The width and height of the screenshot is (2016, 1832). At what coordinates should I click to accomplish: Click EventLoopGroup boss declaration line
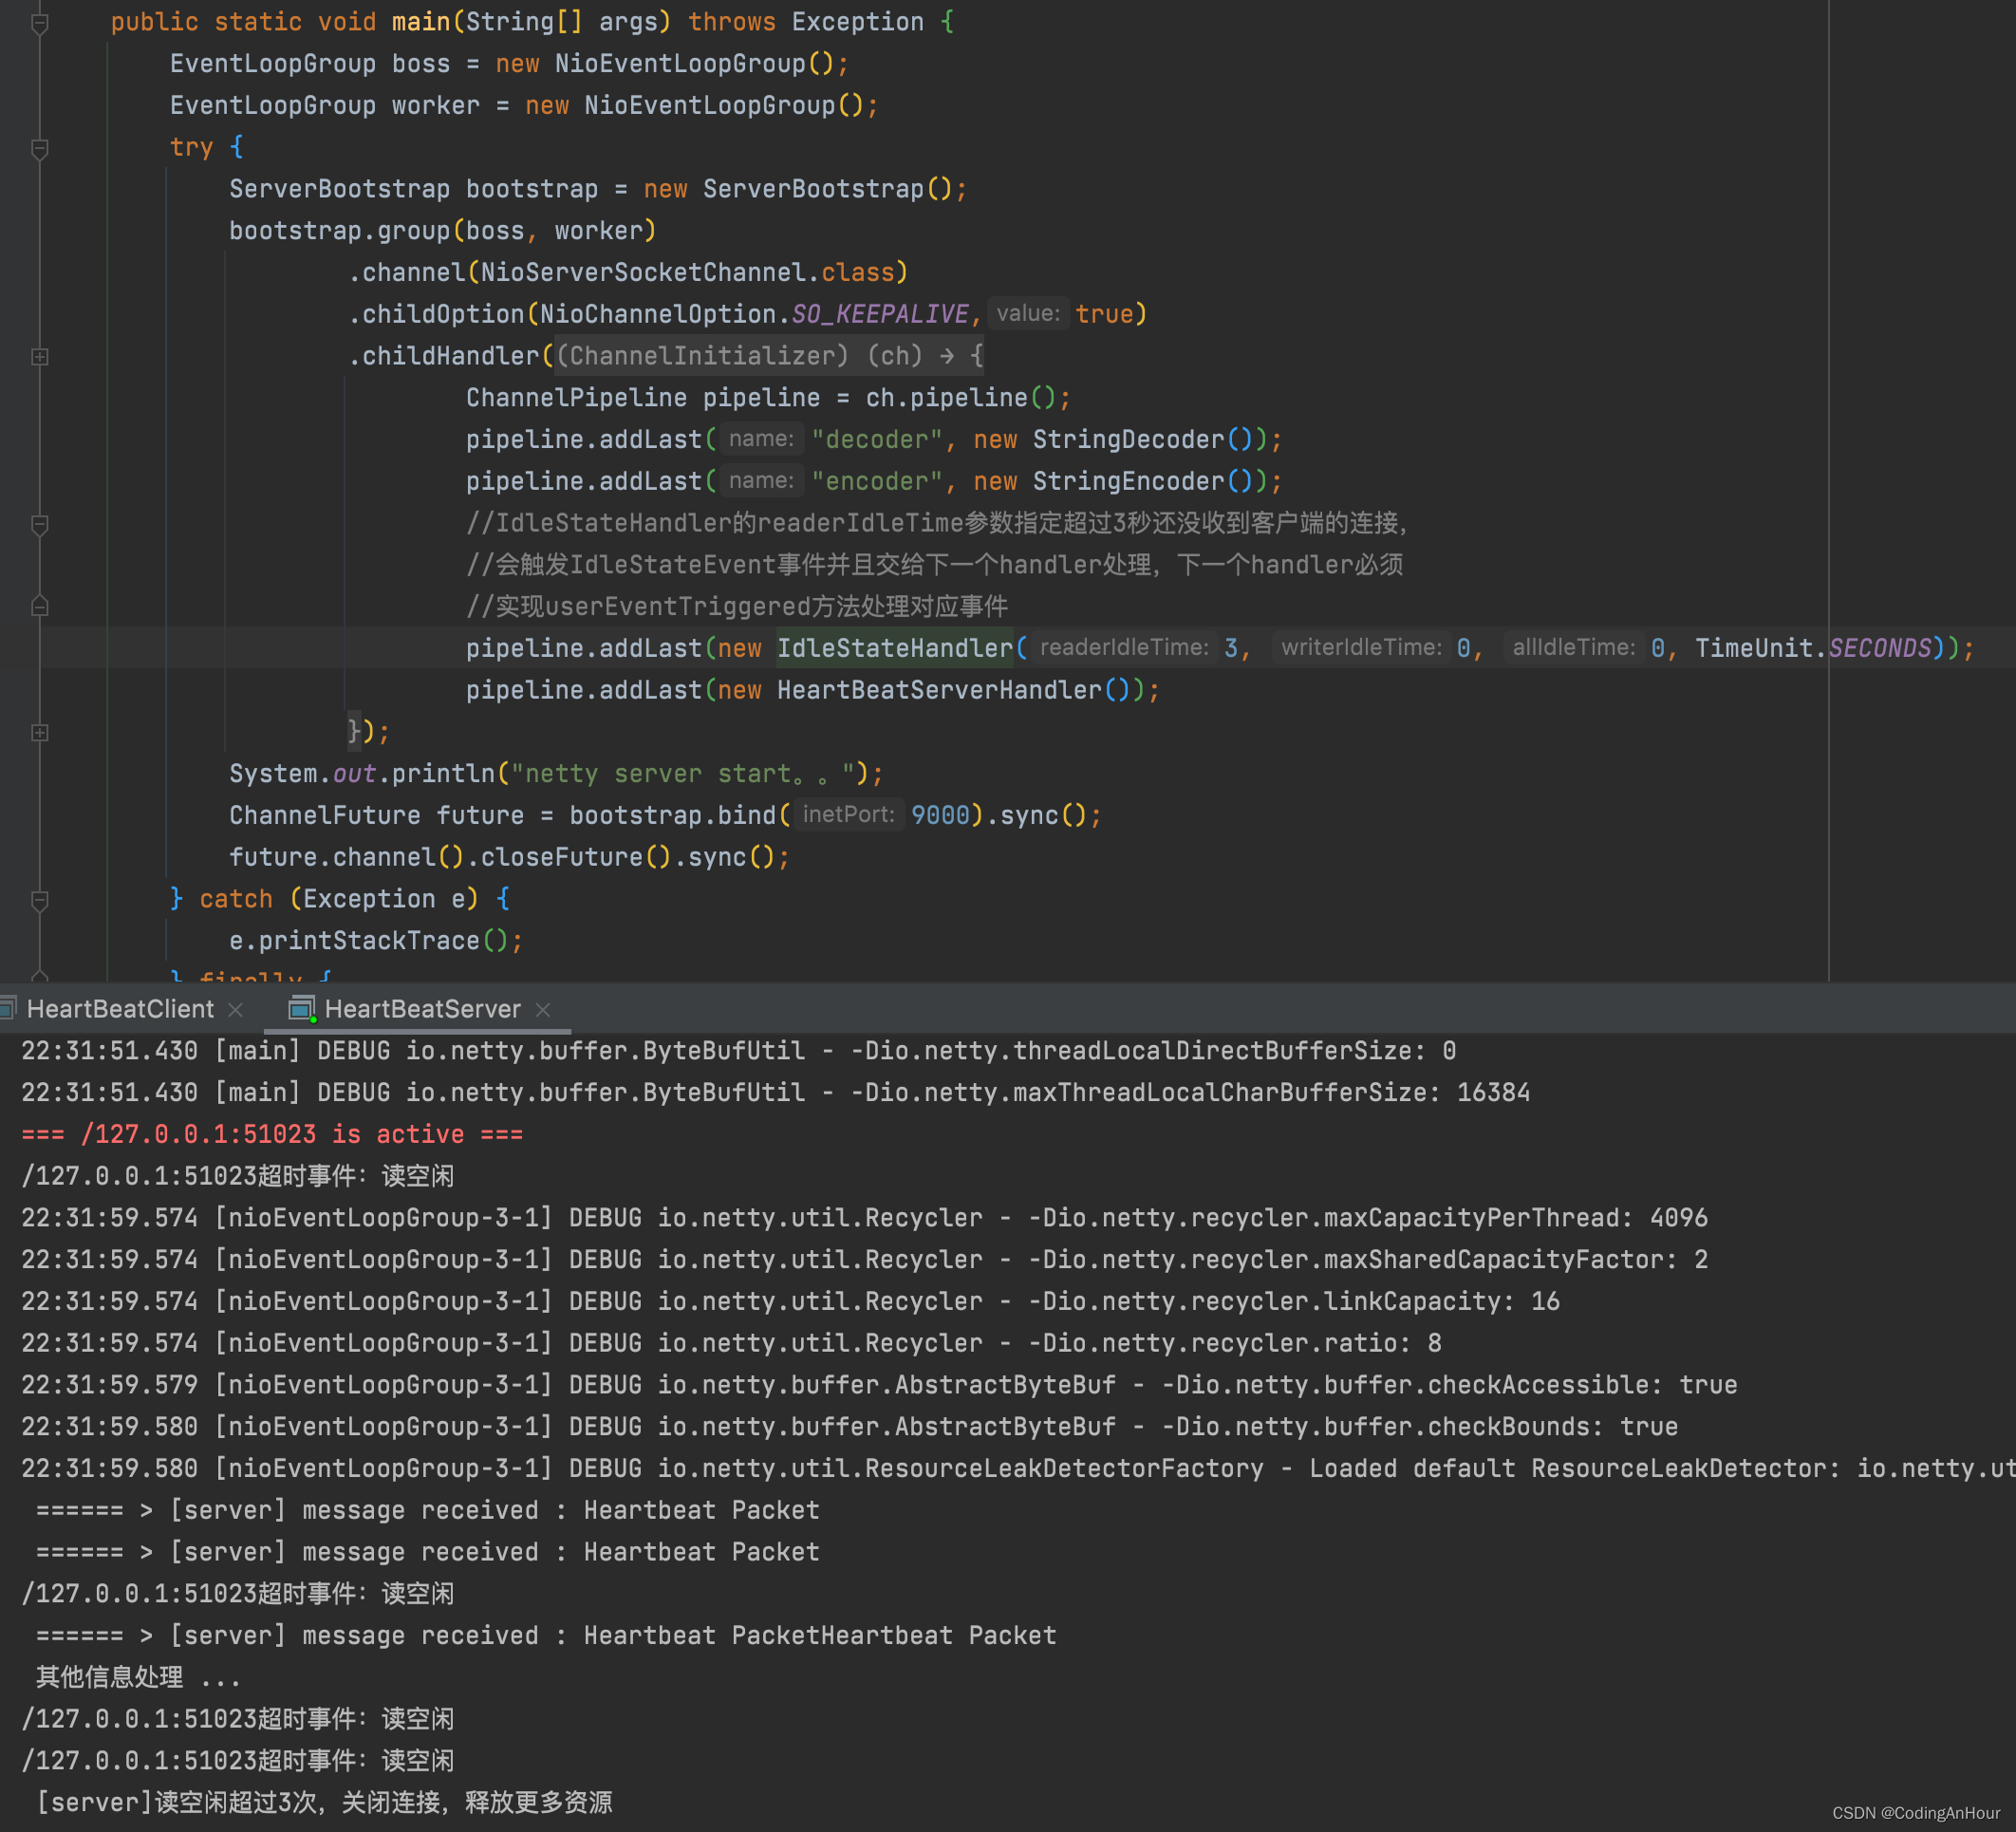(x=509, y=64)
